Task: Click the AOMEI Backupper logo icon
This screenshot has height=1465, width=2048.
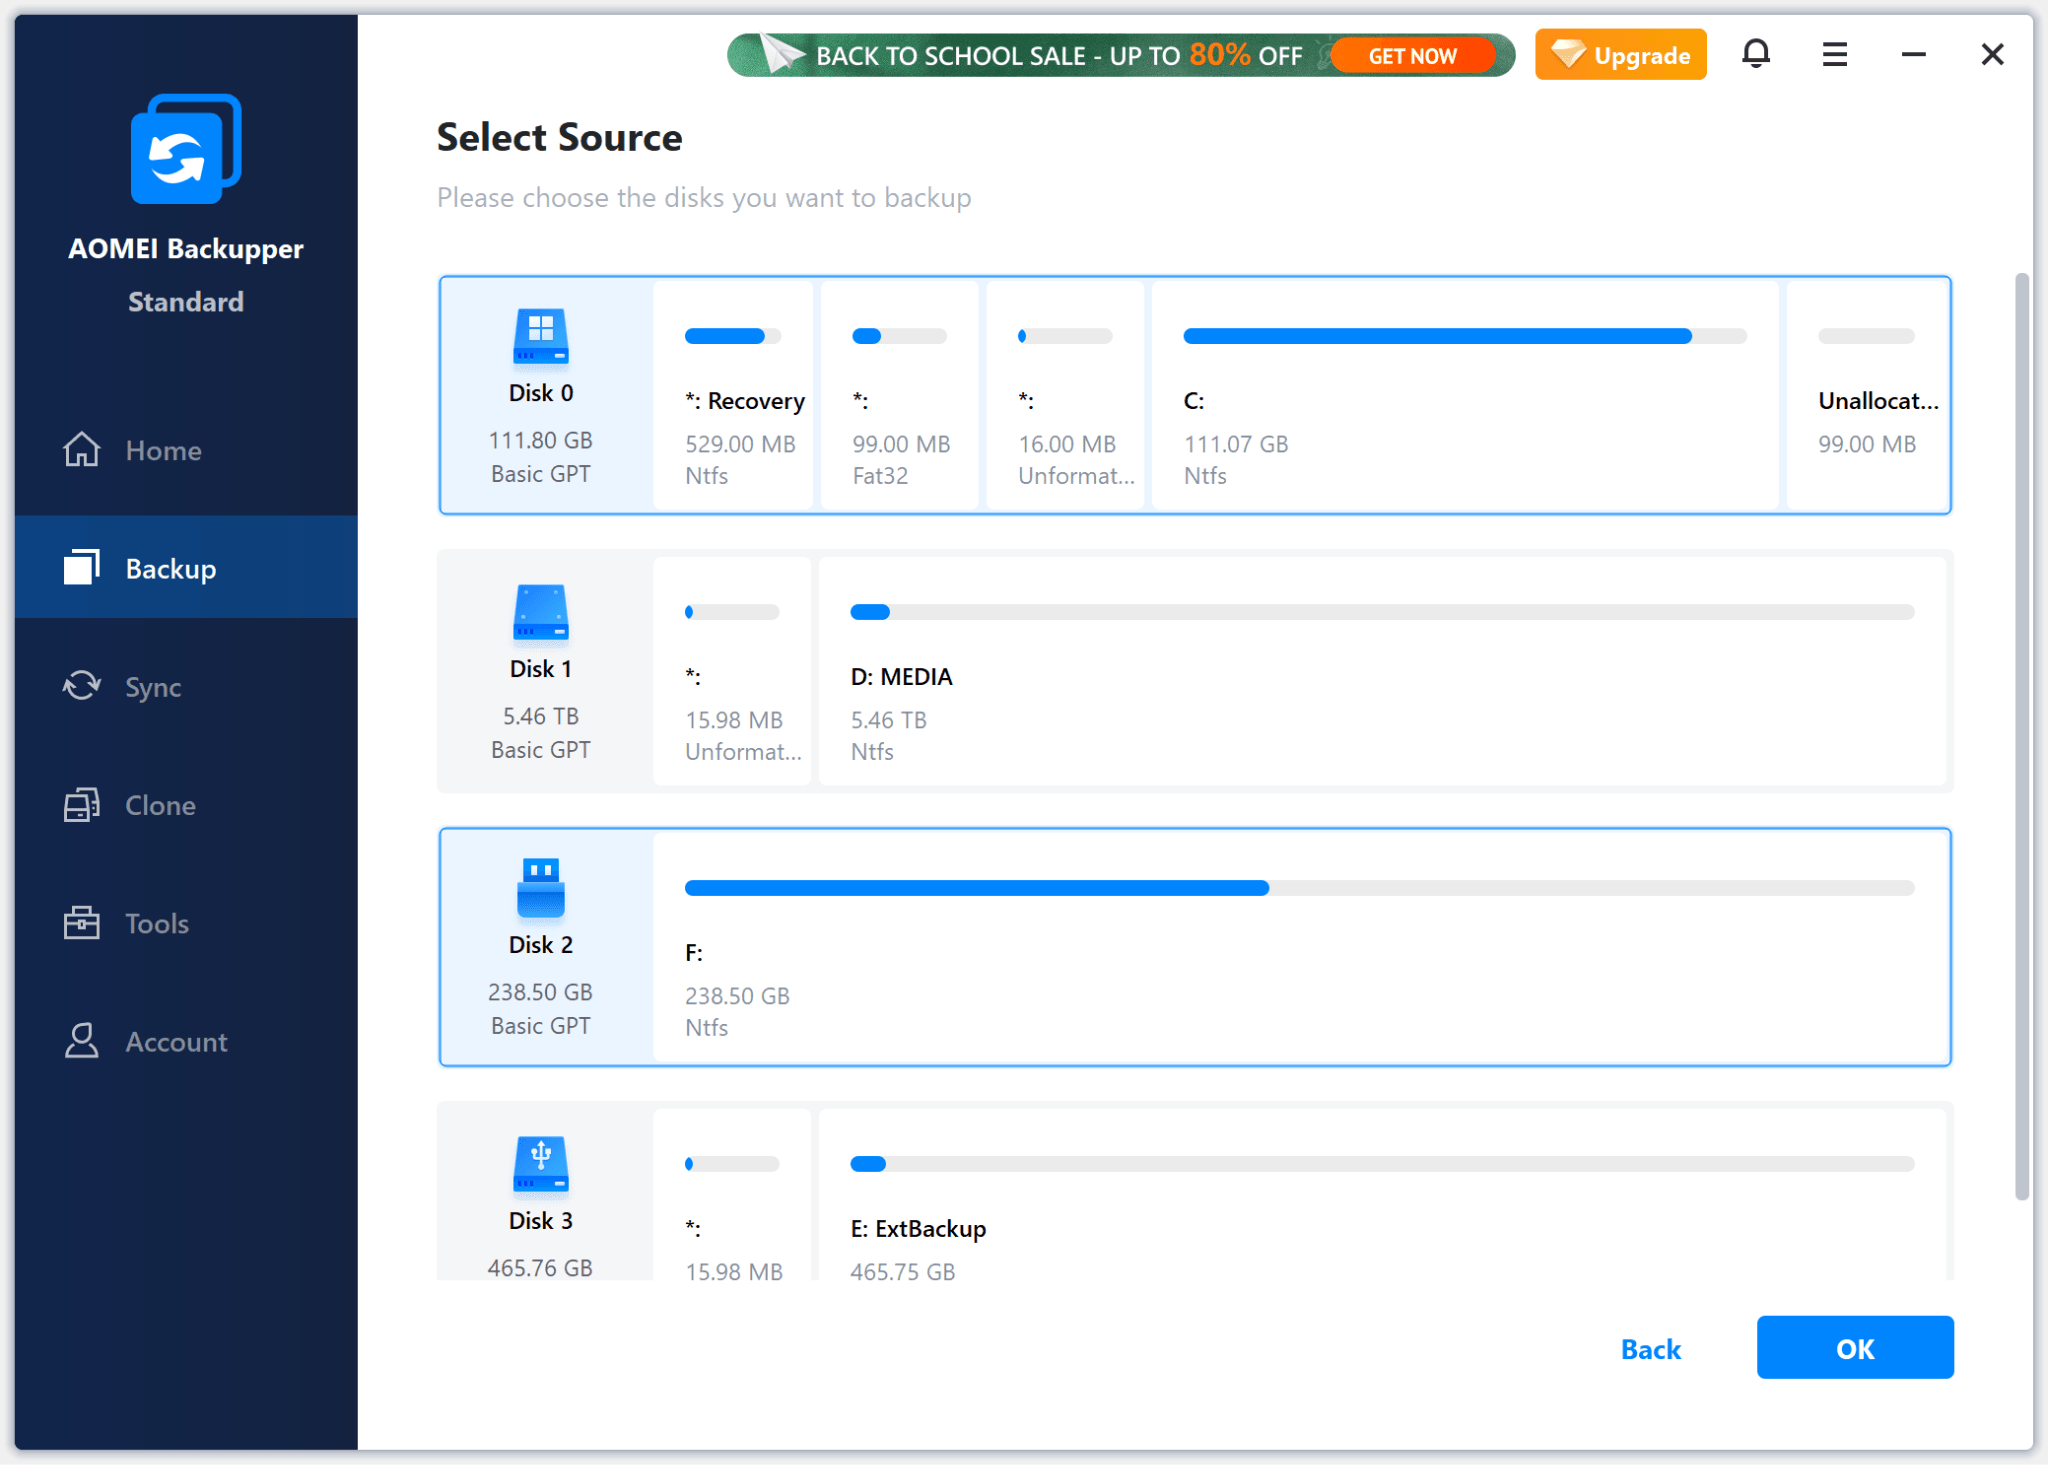Action: pos(186,149)
